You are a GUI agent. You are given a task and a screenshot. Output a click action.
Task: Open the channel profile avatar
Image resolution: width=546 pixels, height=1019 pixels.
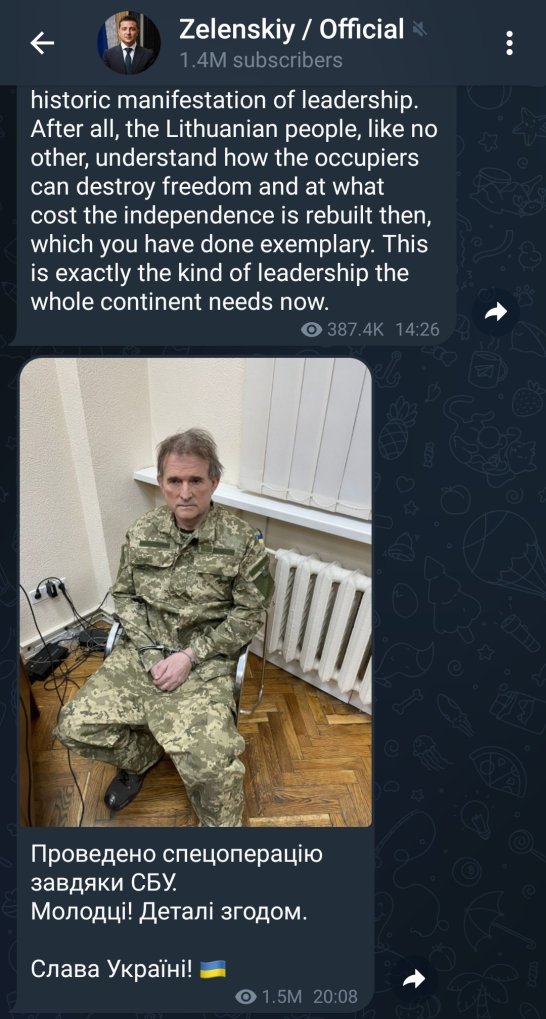(x=129, y=43)
